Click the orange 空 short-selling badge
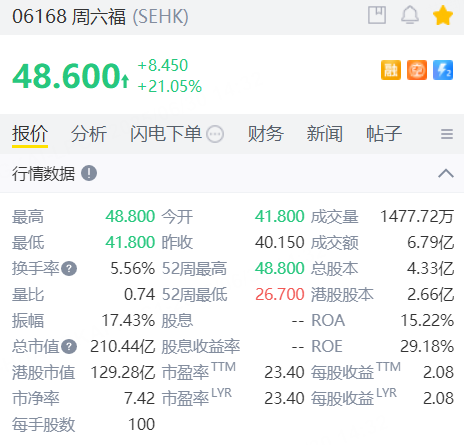The width and height of the screenshot is (464, 445). coord(417,70)
